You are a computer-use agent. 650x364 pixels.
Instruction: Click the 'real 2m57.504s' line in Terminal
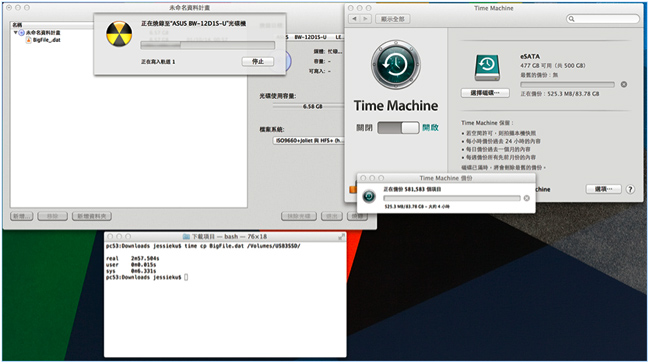pyautogui.click(x=133, y=258)
